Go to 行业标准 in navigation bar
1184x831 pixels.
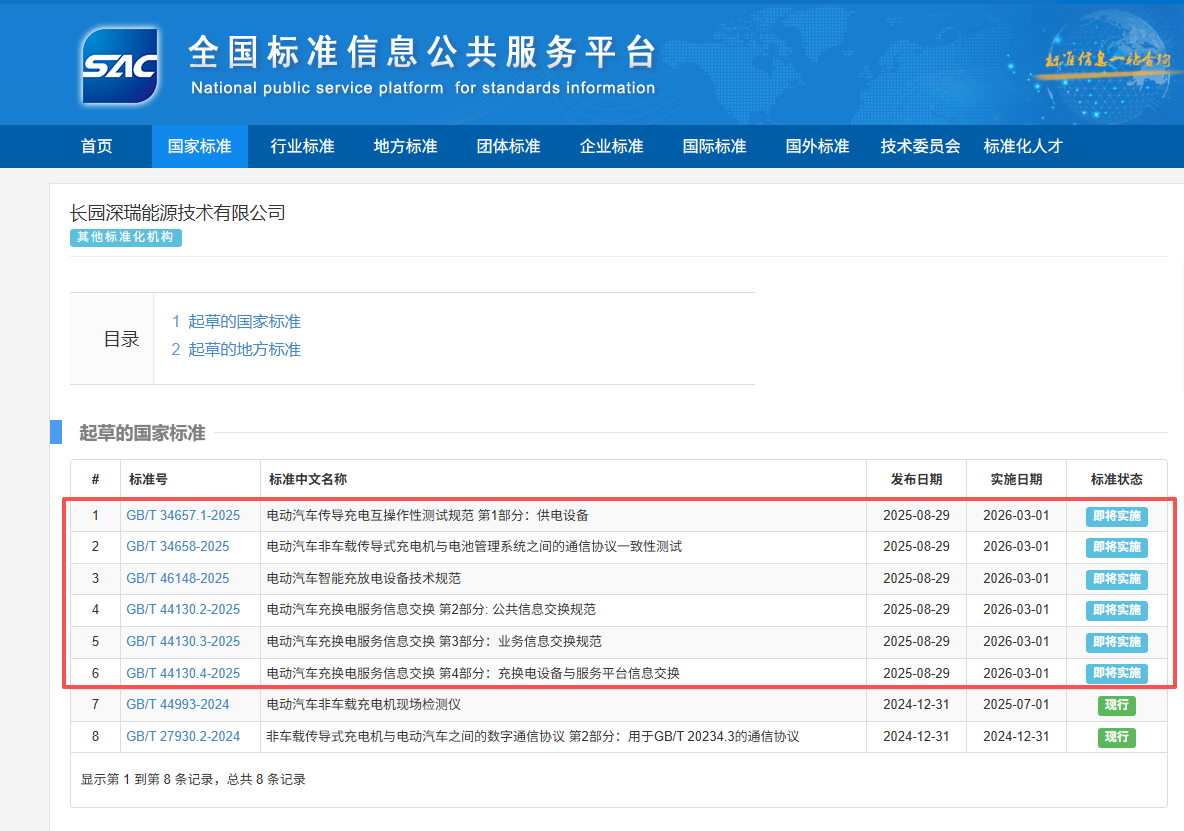point(302,146)
